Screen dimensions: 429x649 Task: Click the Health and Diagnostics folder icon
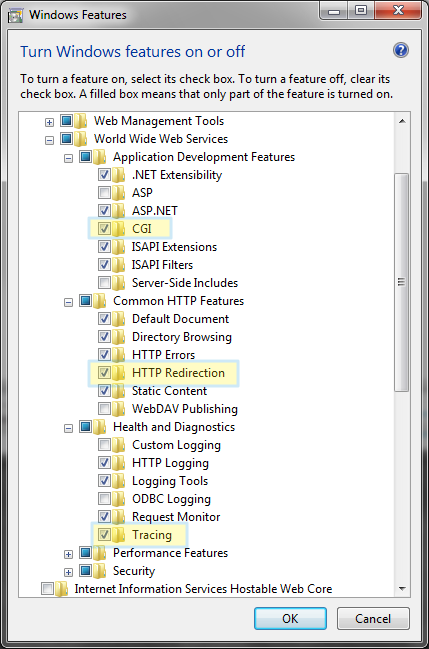point(99,427)
